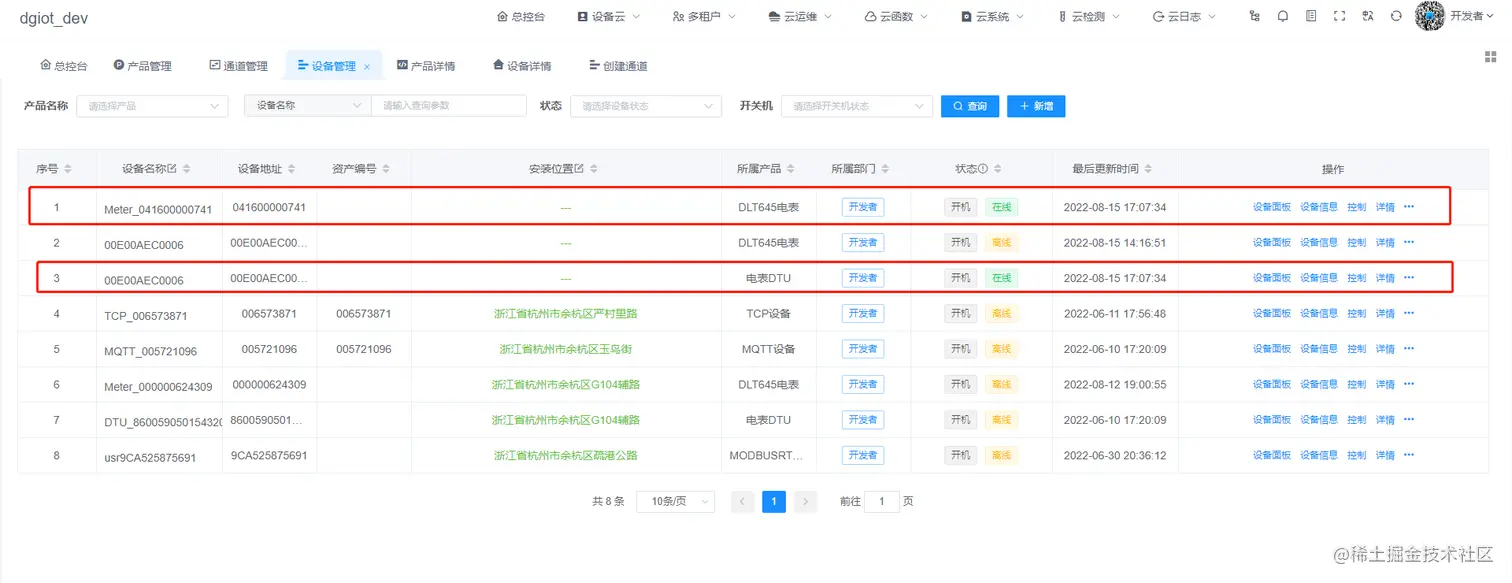Switch to the 通道管理 tab
This screenshot has width=1512, height=583.
(238, 66)
